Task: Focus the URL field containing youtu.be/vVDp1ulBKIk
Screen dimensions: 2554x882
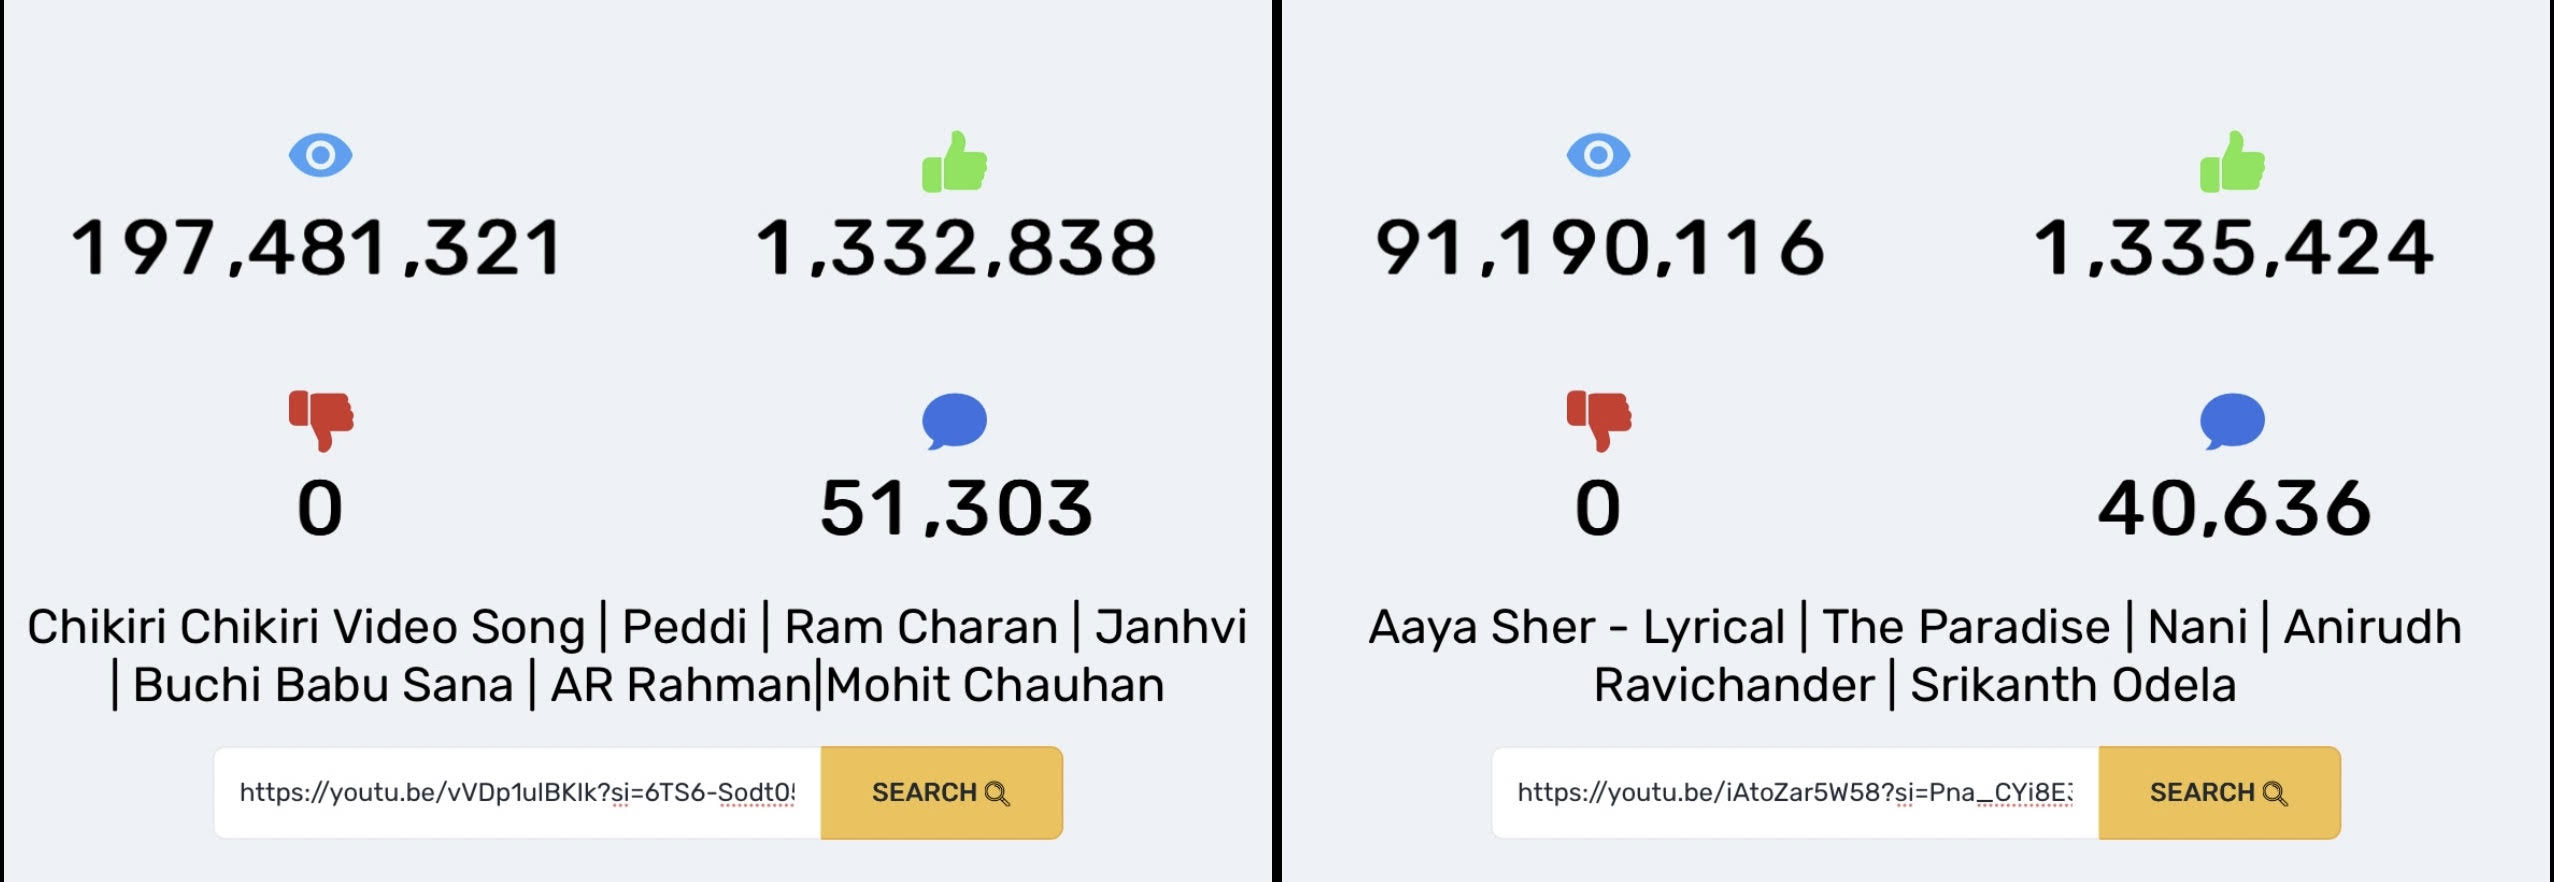Action: pyautogui.click(x=517, y=793)
